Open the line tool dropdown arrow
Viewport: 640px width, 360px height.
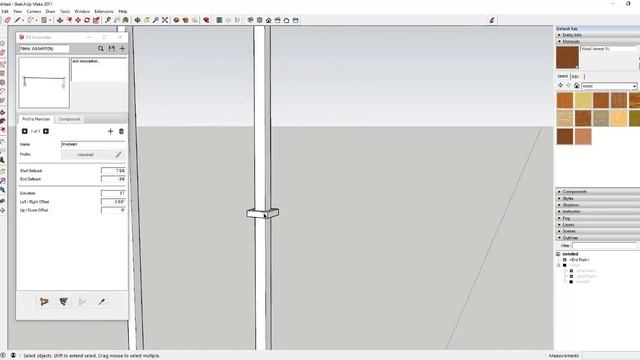[23, 20]
